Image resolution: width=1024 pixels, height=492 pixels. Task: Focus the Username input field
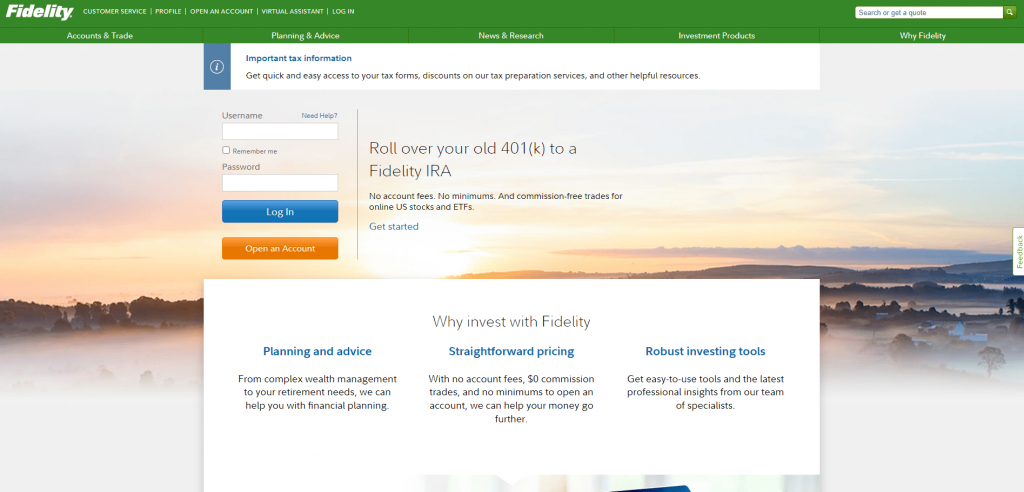coord(280,131)
